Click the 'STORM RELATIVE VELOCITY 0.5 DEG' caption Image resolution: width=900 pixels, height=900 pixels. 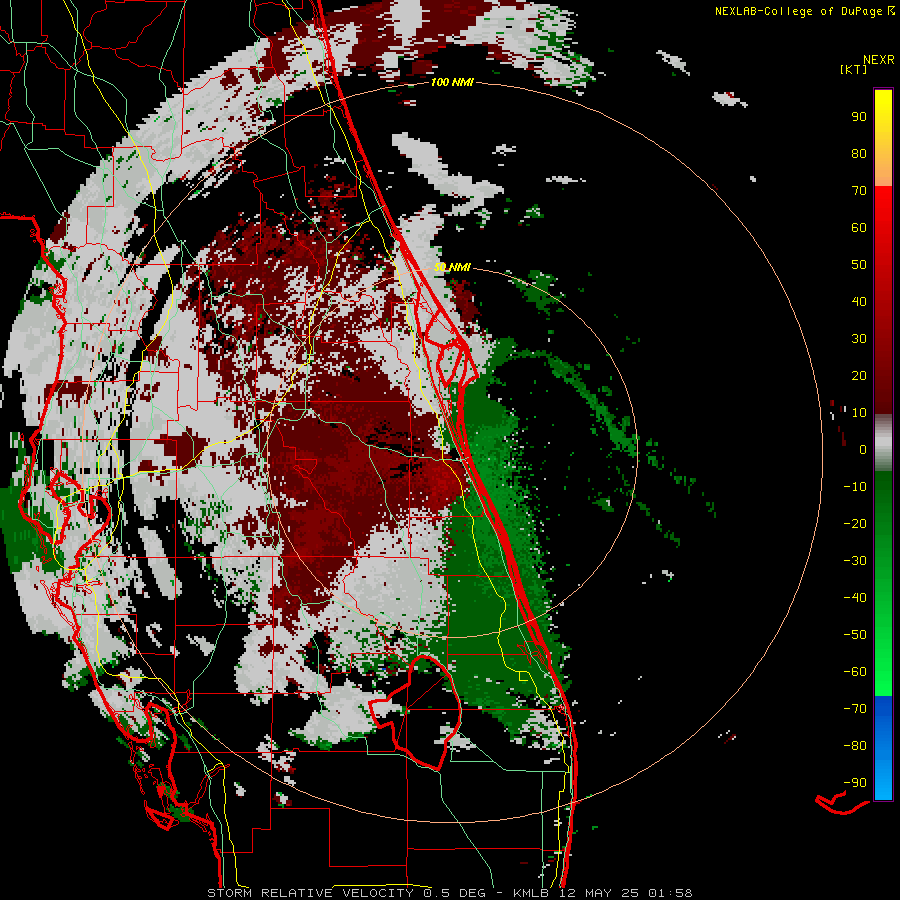(x=346, y=893)
